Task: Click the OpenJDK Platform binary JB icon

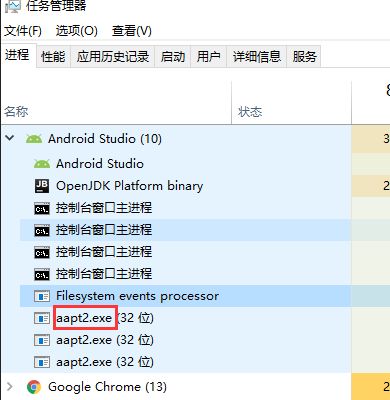Action: click(x=42, y=186)
